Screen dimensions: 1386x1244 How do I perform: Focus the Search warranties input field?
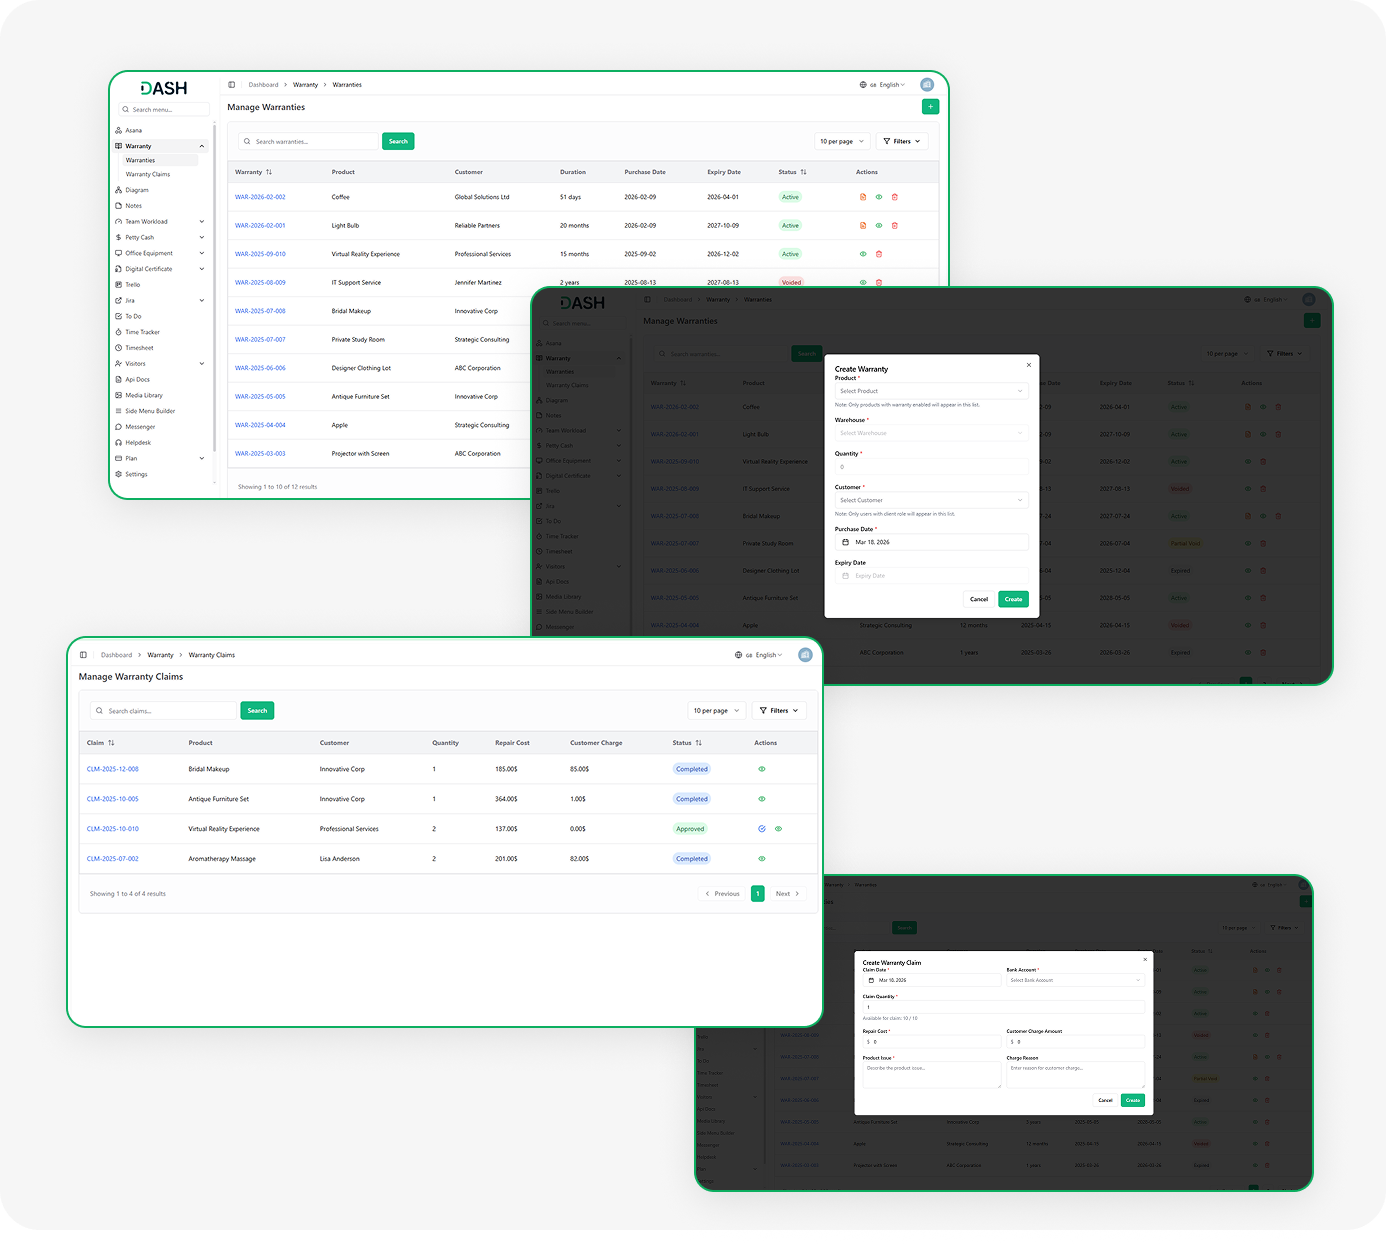tap(309, 141)
